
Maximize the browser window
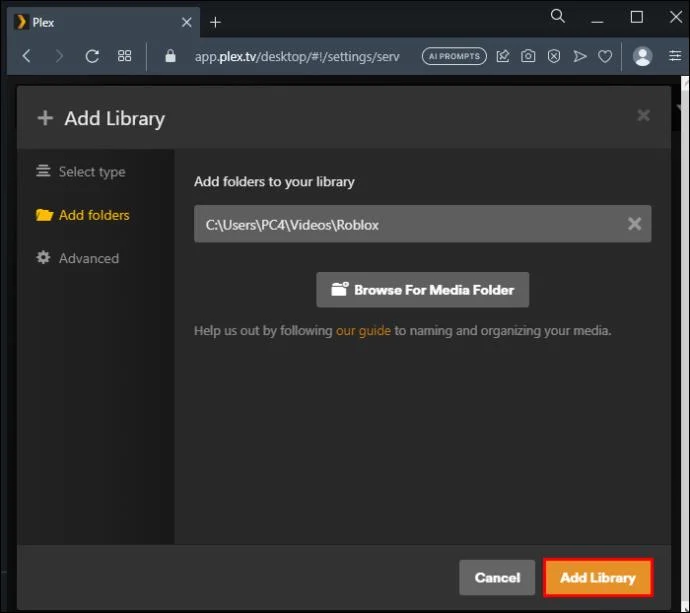coord(636,17)
